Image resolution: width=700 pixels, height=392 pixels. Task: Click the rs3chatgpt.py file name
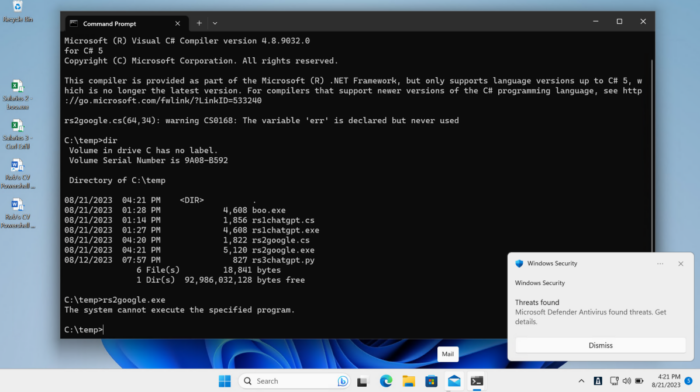[283, 260]
